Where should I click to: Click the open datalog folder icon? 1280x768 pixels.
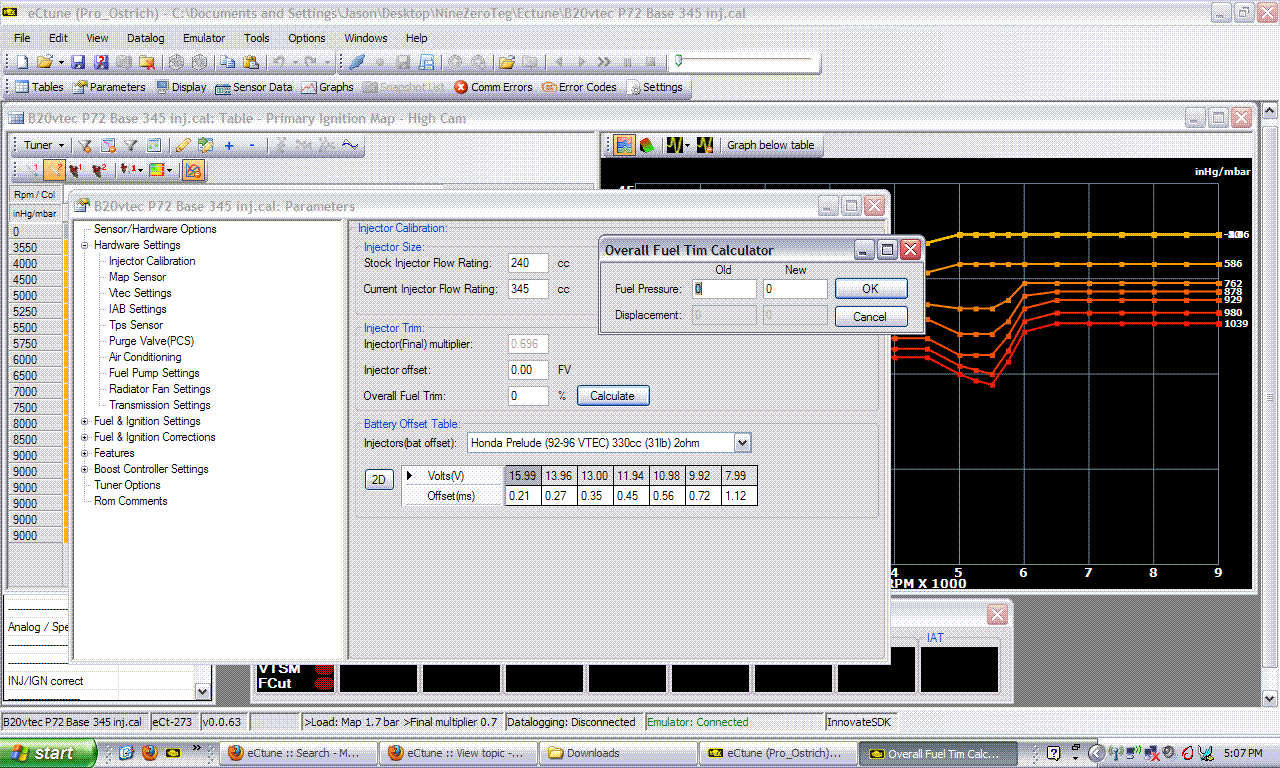(507, 62)
